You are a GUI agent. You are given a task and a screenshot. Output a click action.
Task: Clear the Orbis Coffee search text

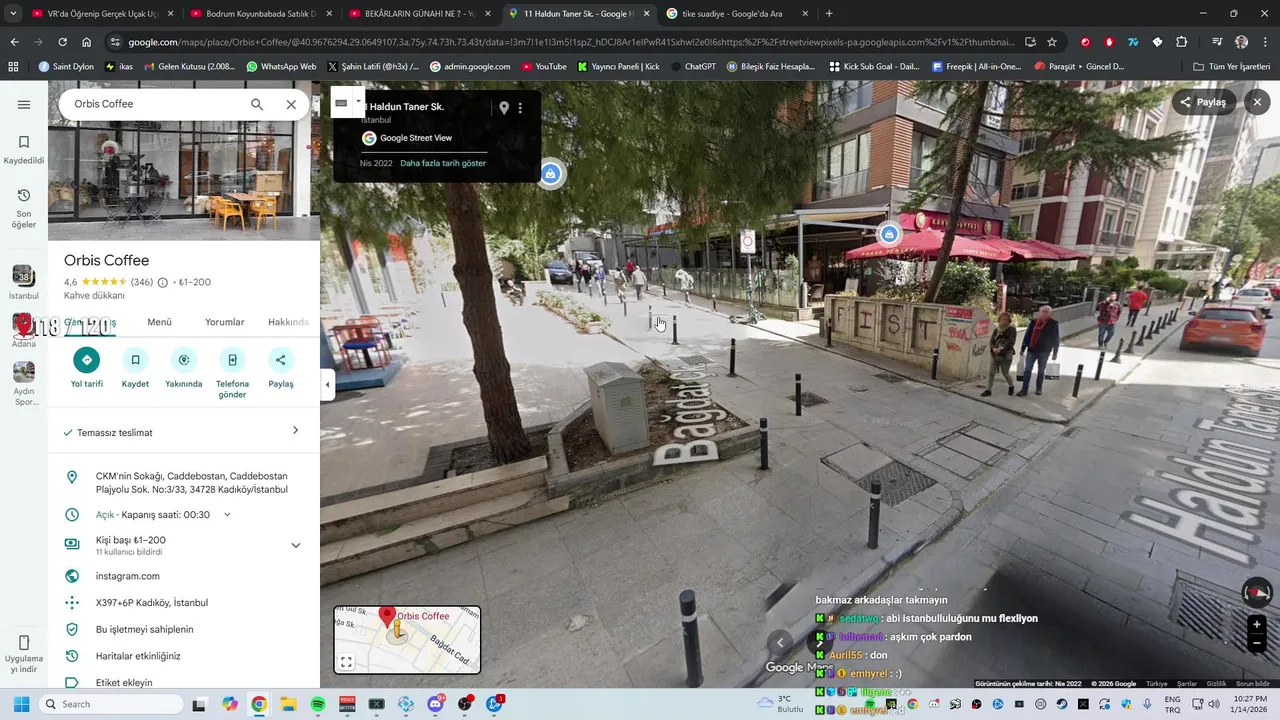pos(291,104)
